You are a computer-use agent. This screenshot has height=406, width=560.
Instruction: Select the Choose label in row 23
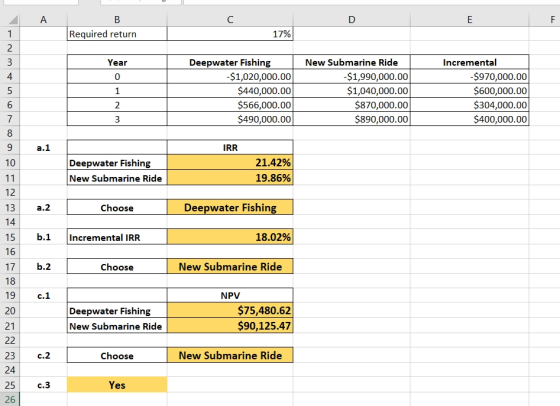[x=117, y=355]
